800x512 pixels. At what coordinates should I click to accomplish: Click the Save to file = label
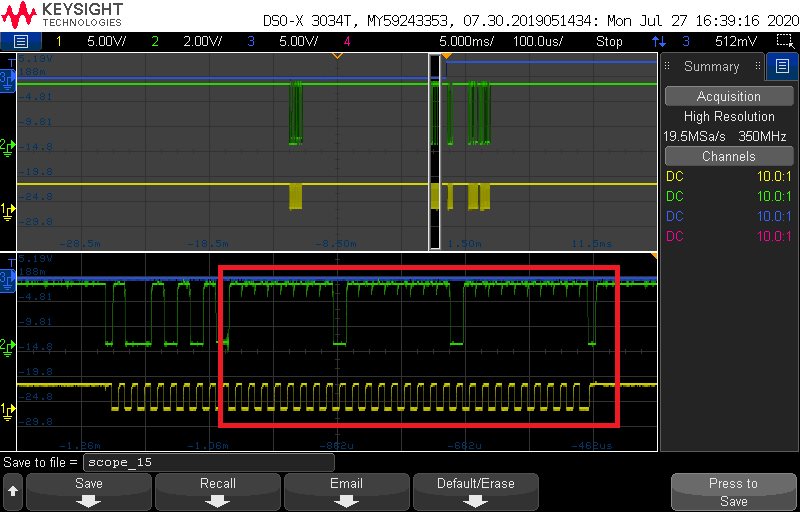point(40,463)
